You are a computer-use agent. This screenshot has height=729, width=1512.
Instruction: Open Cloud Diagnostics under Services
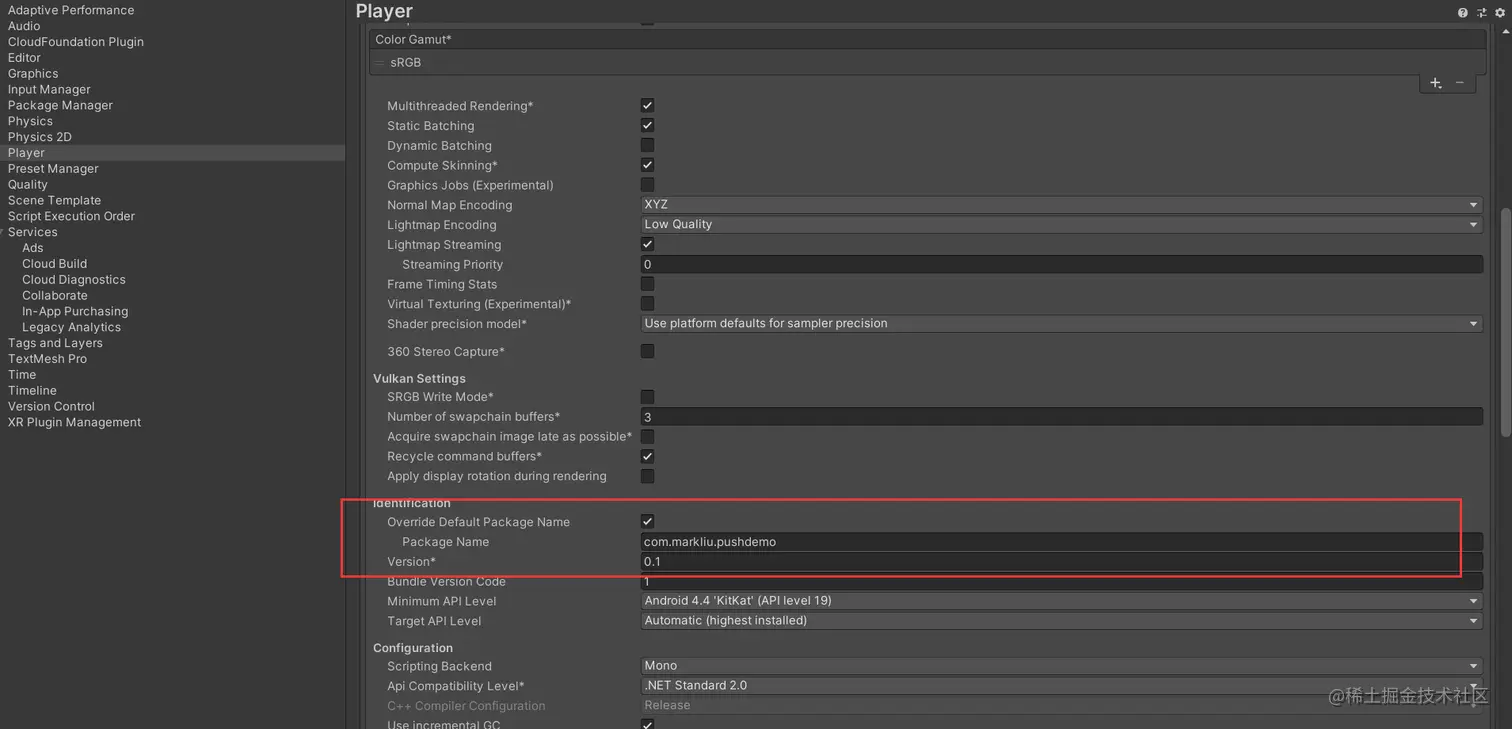click(74, 280)
